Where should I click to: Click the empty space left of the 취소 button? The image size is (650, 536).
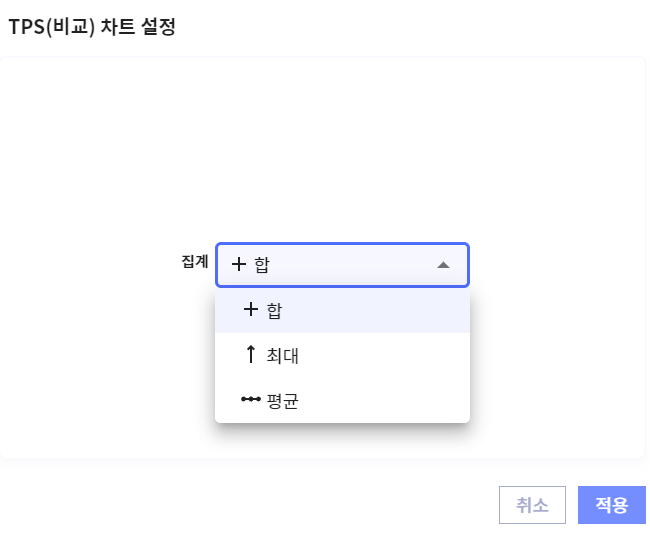pos(300,505)
